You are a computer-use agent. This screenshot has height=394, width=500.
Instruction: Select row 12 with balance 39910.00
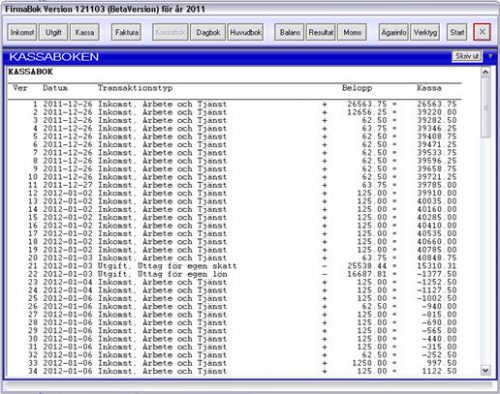[x=235, y=193]
